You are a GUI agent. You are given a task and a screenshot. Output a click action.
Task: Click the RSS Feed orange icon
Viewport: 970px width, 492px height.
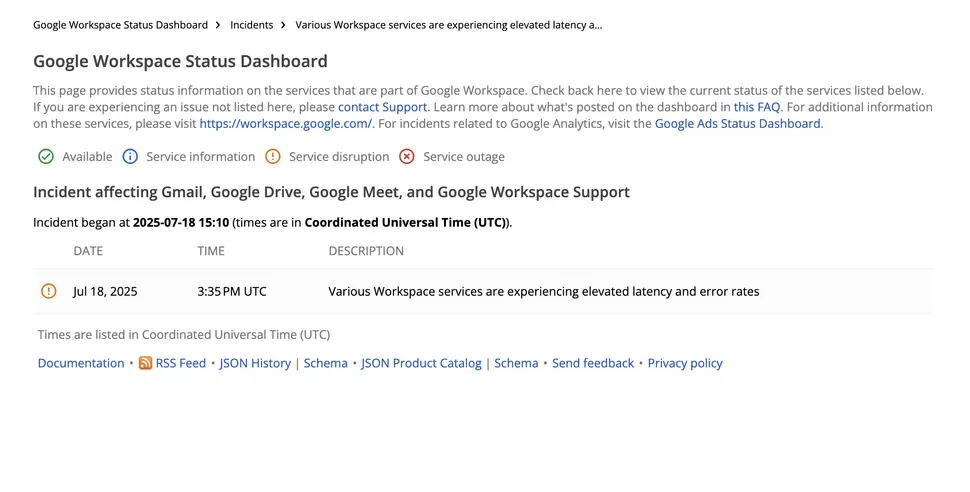tap(145, 363)
